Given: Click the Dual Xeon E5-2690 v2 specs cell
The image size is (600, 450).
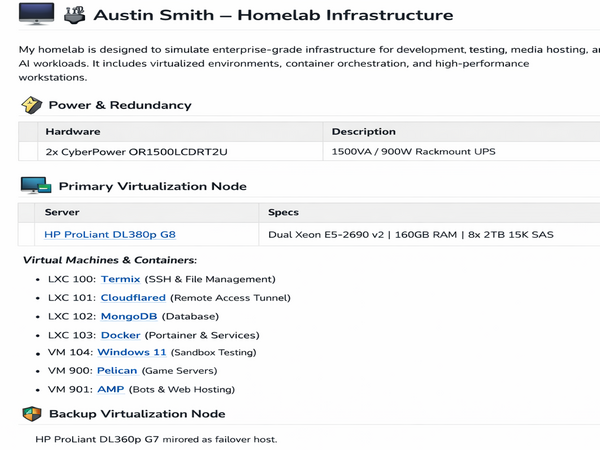Looking at the screenshot, I should (x=429, y=234).
